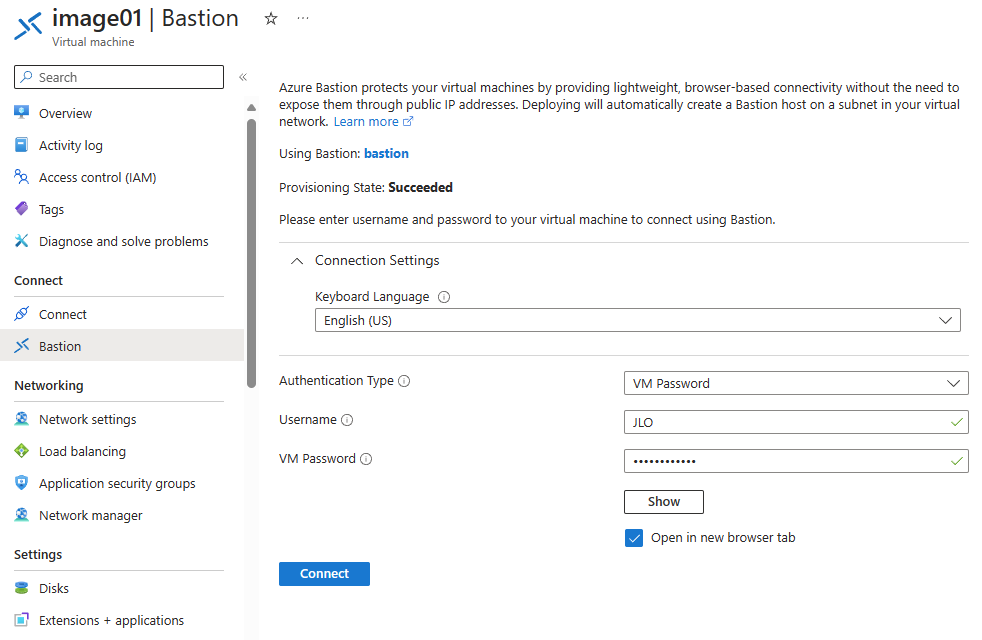982x640 pixels.
Task: Click the Activity log icon
Action: point(21,145)
